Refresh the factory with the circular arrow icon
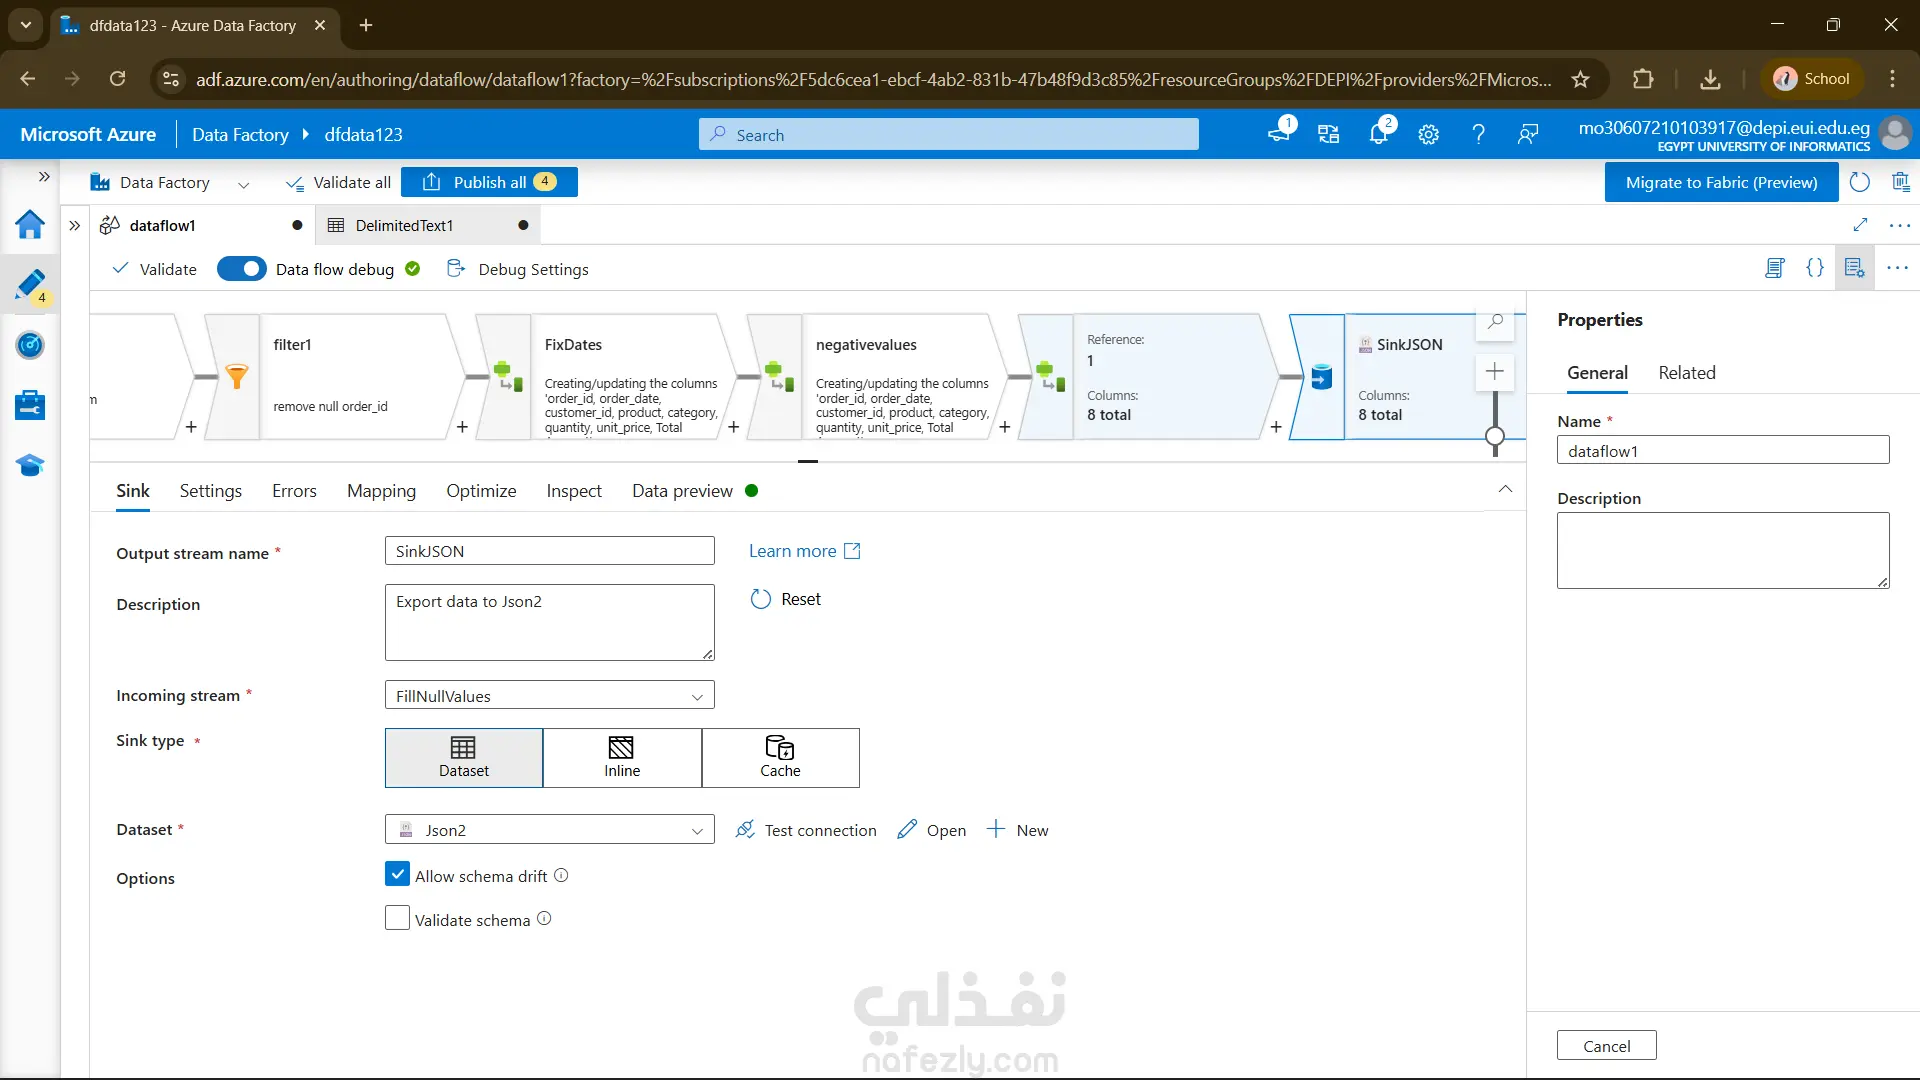1920x1080 pixels. click(1860, 182)
